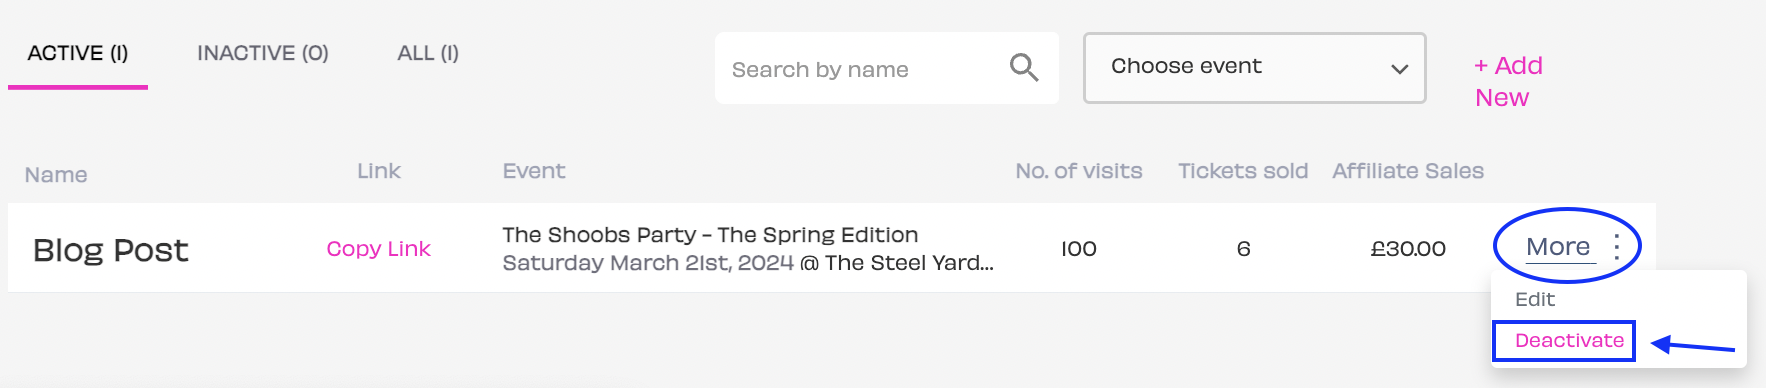Viewport: 1766px width, 388px height.
Task: Choose Deactivate in the More menu
Action: pos(1569,340)
